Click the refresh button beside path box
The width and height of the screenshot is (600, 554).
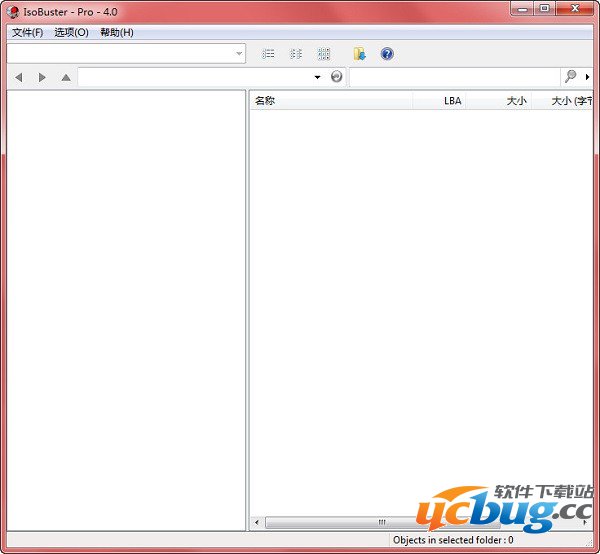(x=337, y=77)
